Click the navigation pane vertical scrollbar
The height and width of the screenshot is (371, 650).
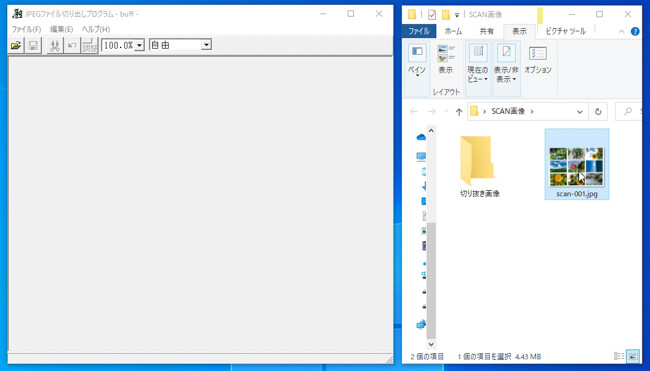pyautogui.click(x=431, y=236)
